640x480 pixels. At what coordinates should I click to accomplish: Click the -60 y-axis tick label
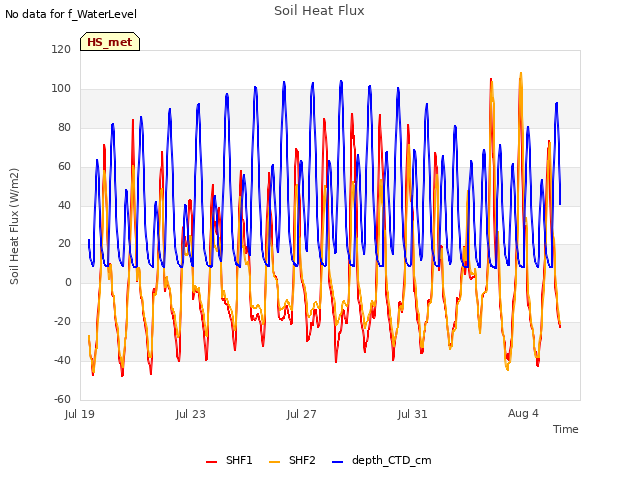[x=62, y=399]
